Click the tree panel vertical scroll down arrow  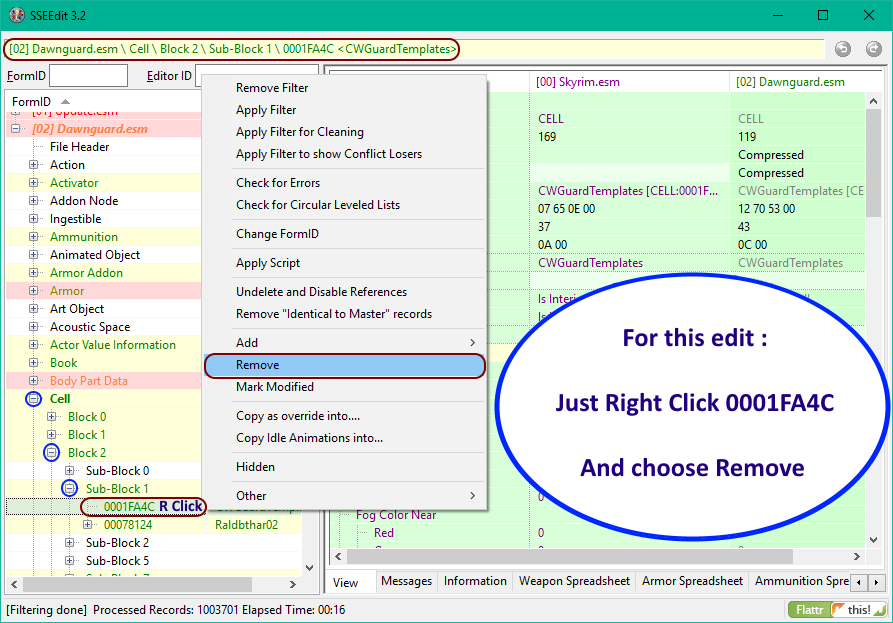(x=309, y=567)
